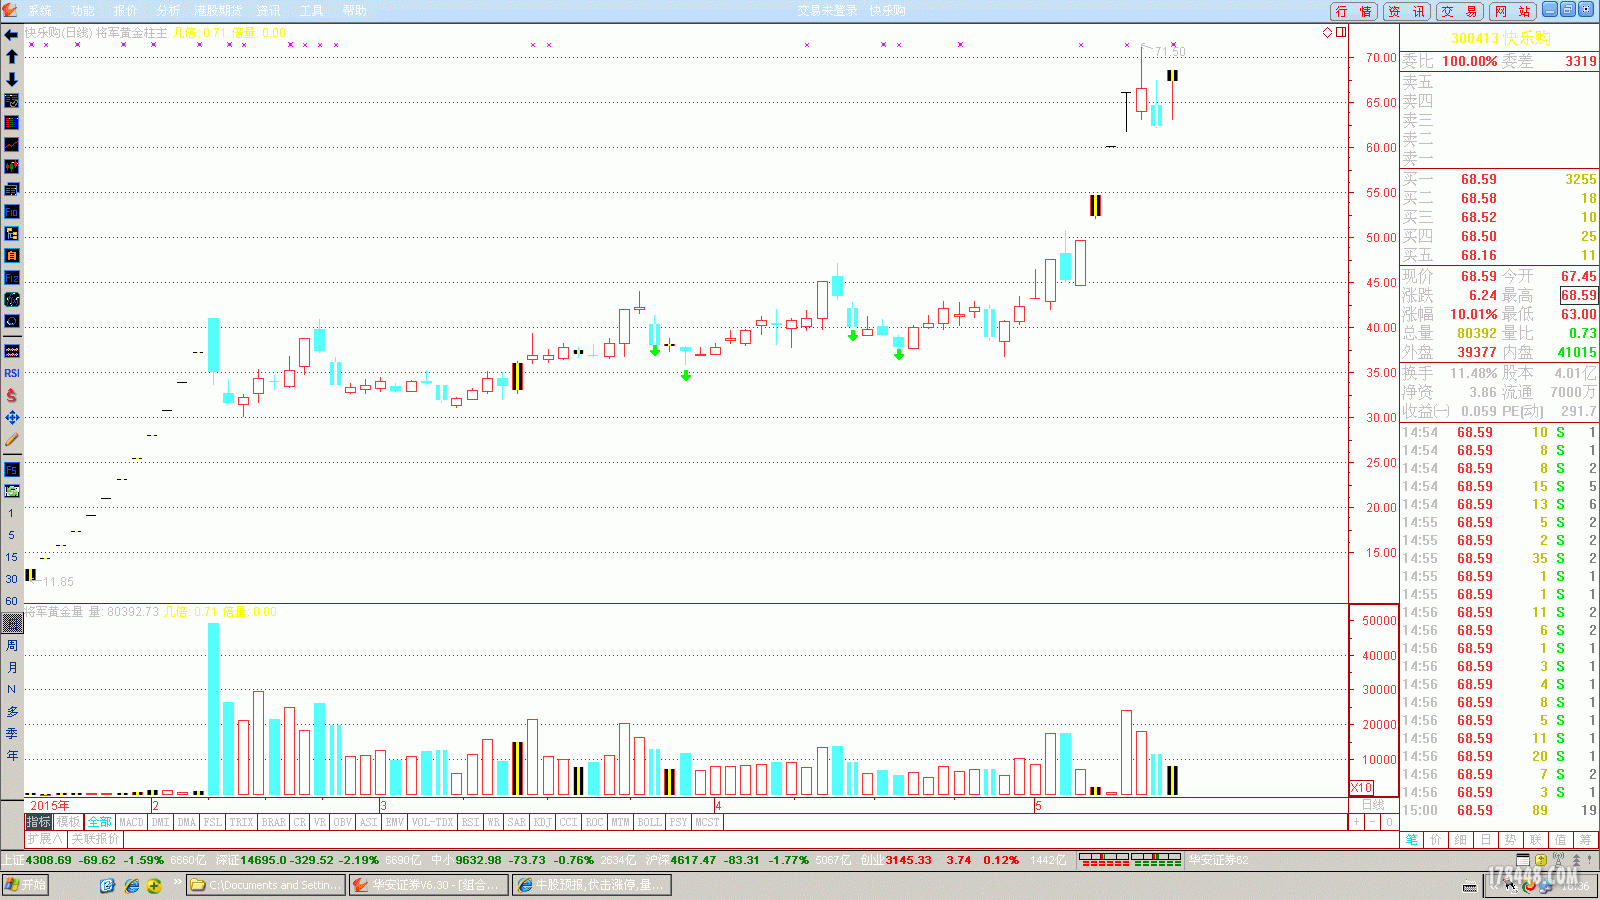Switch to the 模板 tab
The height and width of the screenshot is (900, 1600).
[x=68, y=822]
